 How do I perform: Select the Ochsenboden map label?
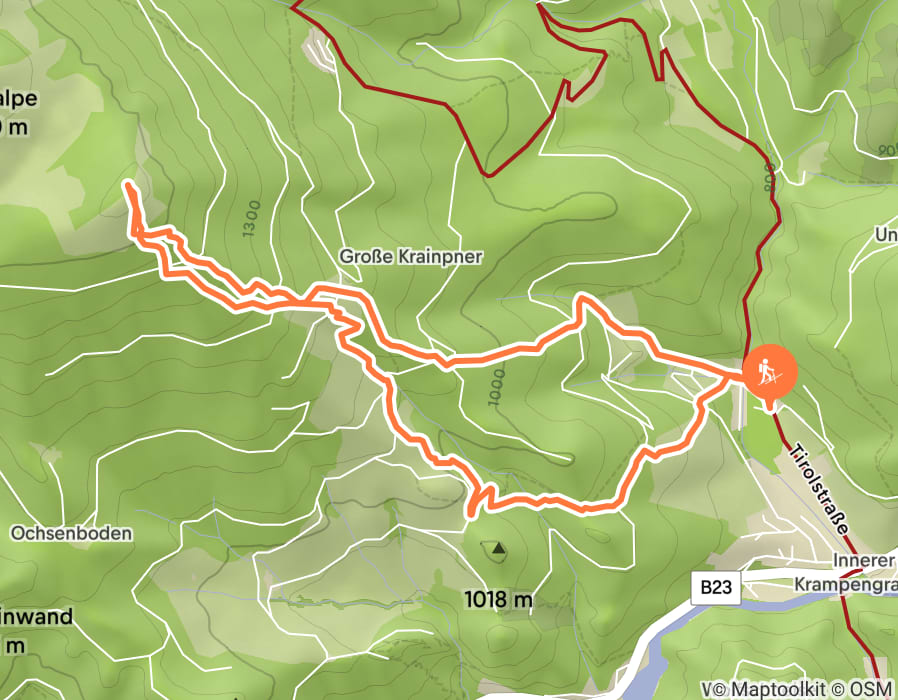click(x=72, y=533)
